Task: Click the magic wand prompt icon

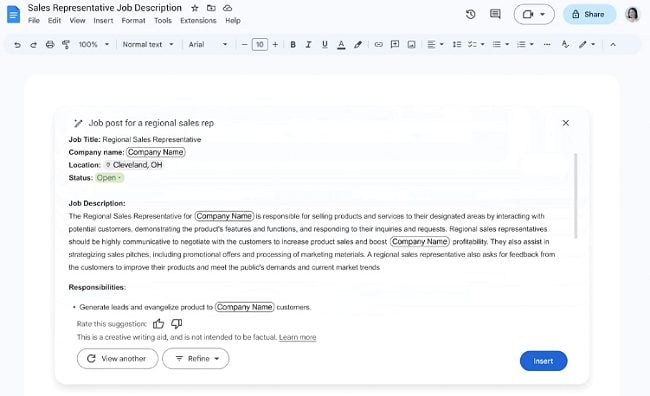Action: click(78, 123)
